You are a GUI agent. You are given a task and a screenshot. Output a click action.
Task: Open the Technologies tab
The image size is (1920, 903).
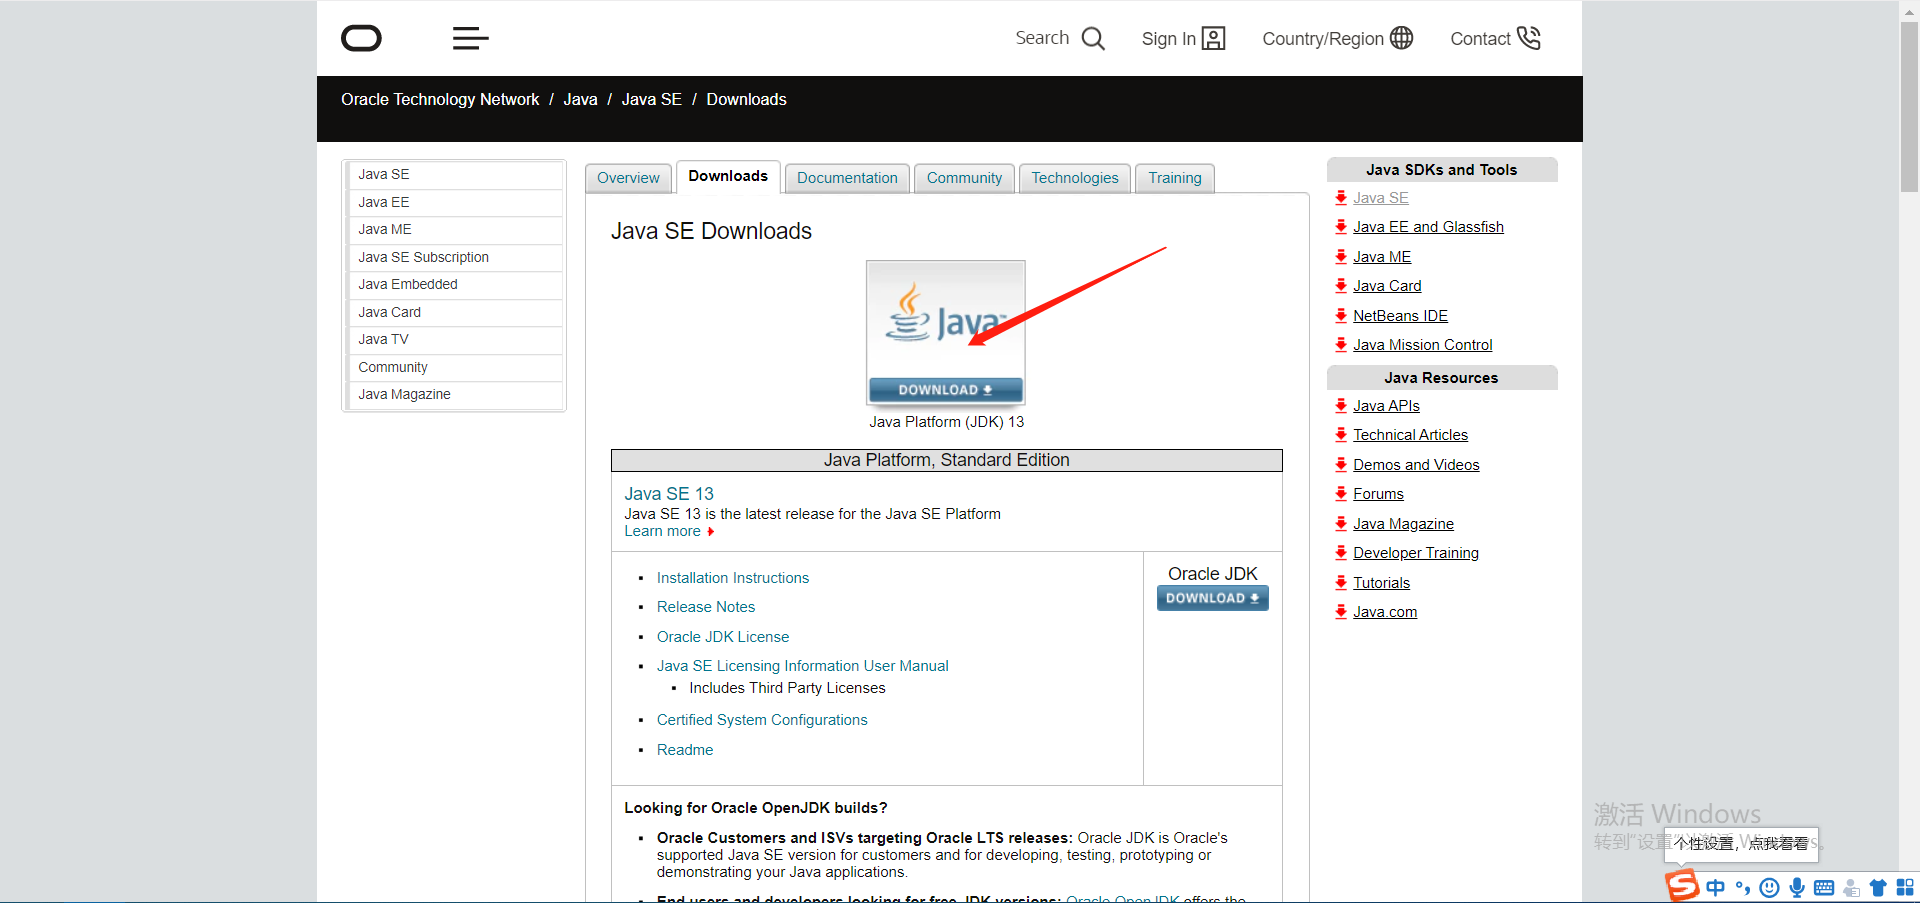pos(1075,178)
